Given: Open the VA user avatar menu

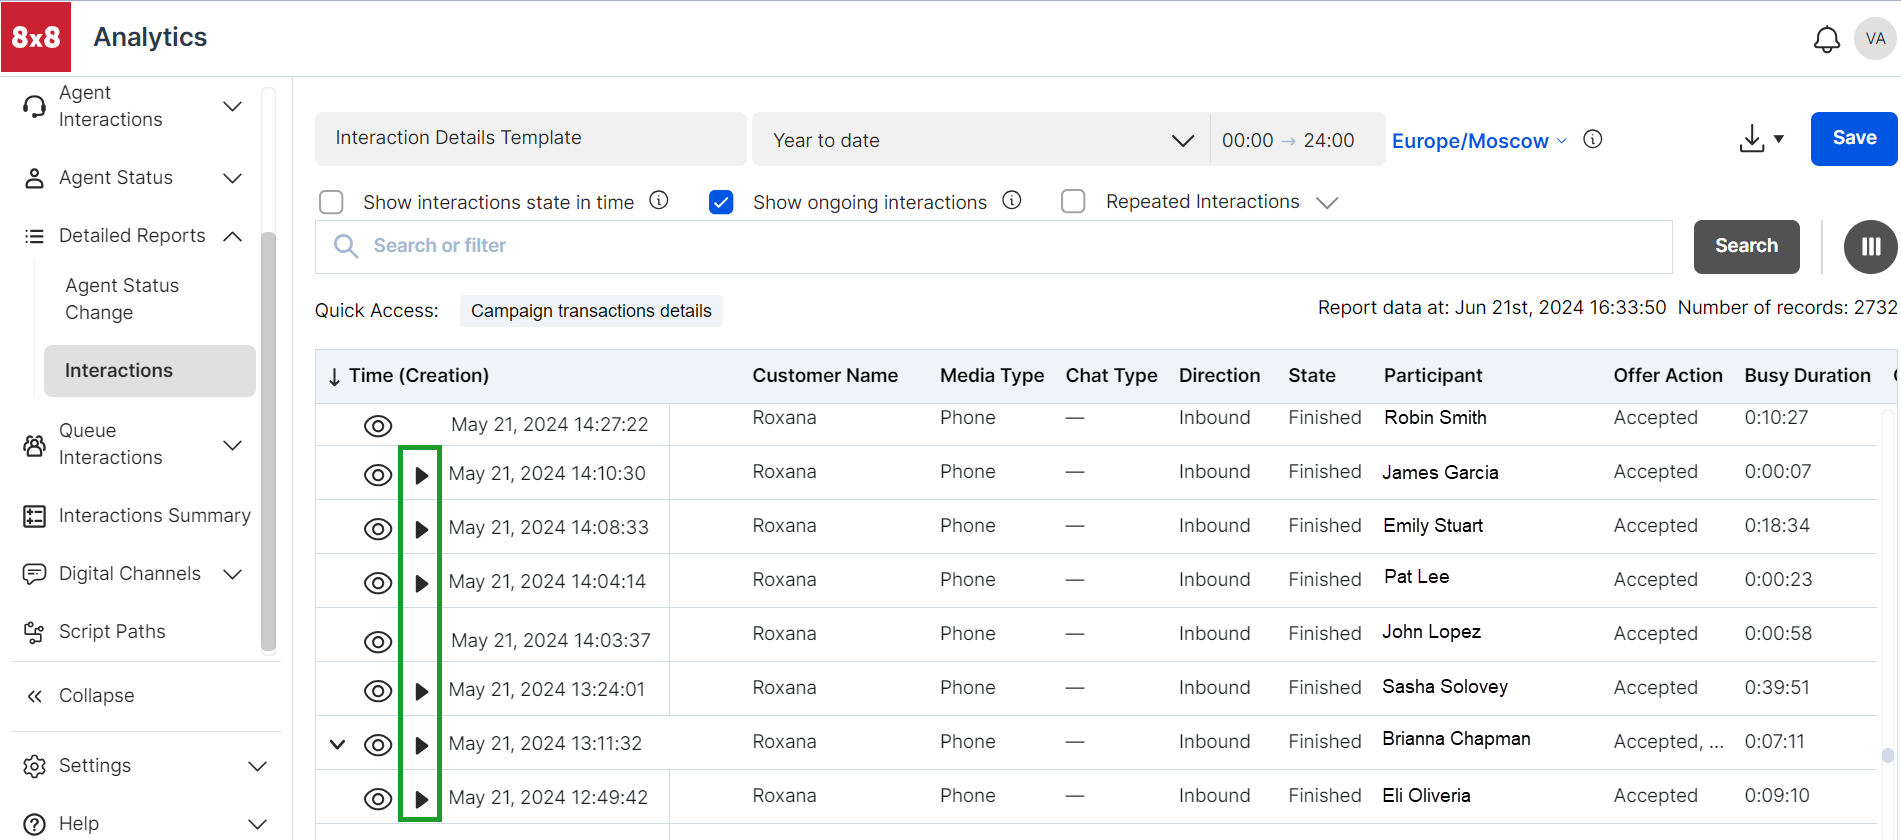Looking at the screenshot, I should pyautogui.click(x=1875, y=39).
